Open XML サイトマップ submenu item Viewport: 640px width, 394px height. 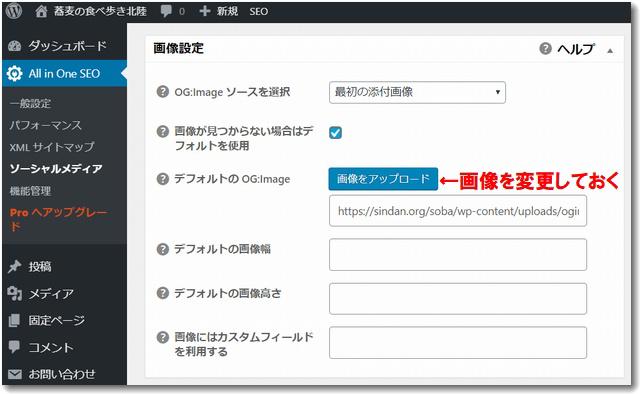(x=52, y=147)
